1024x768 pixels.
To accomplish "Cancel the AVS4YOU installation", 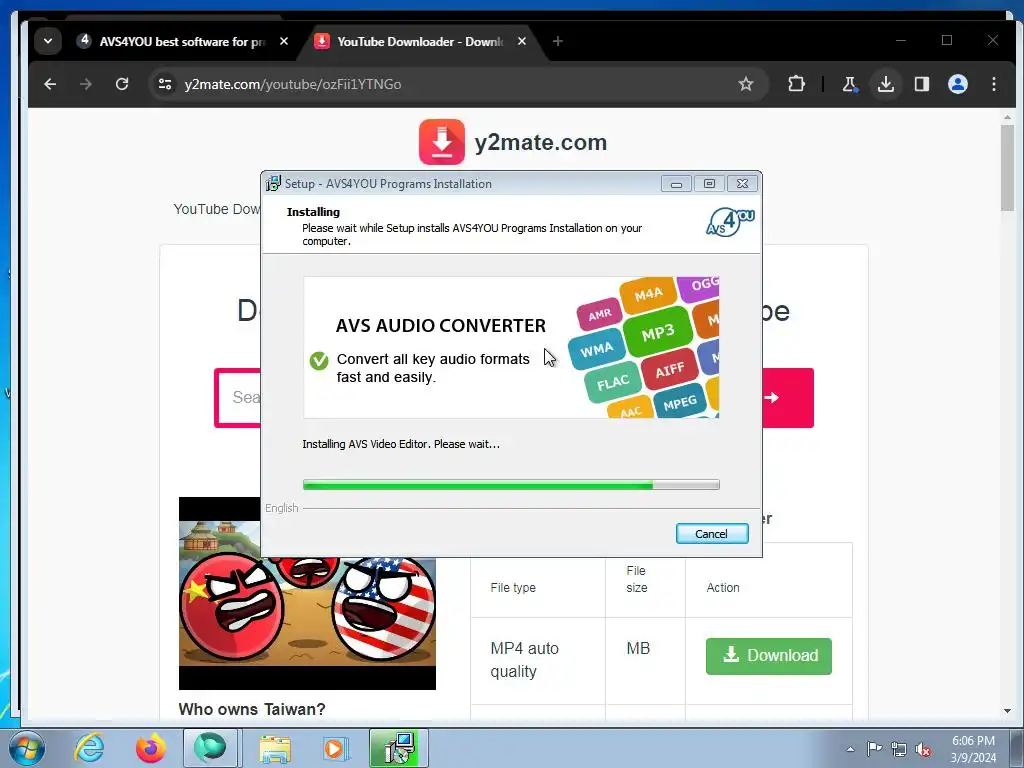I will tap(712, 534).
